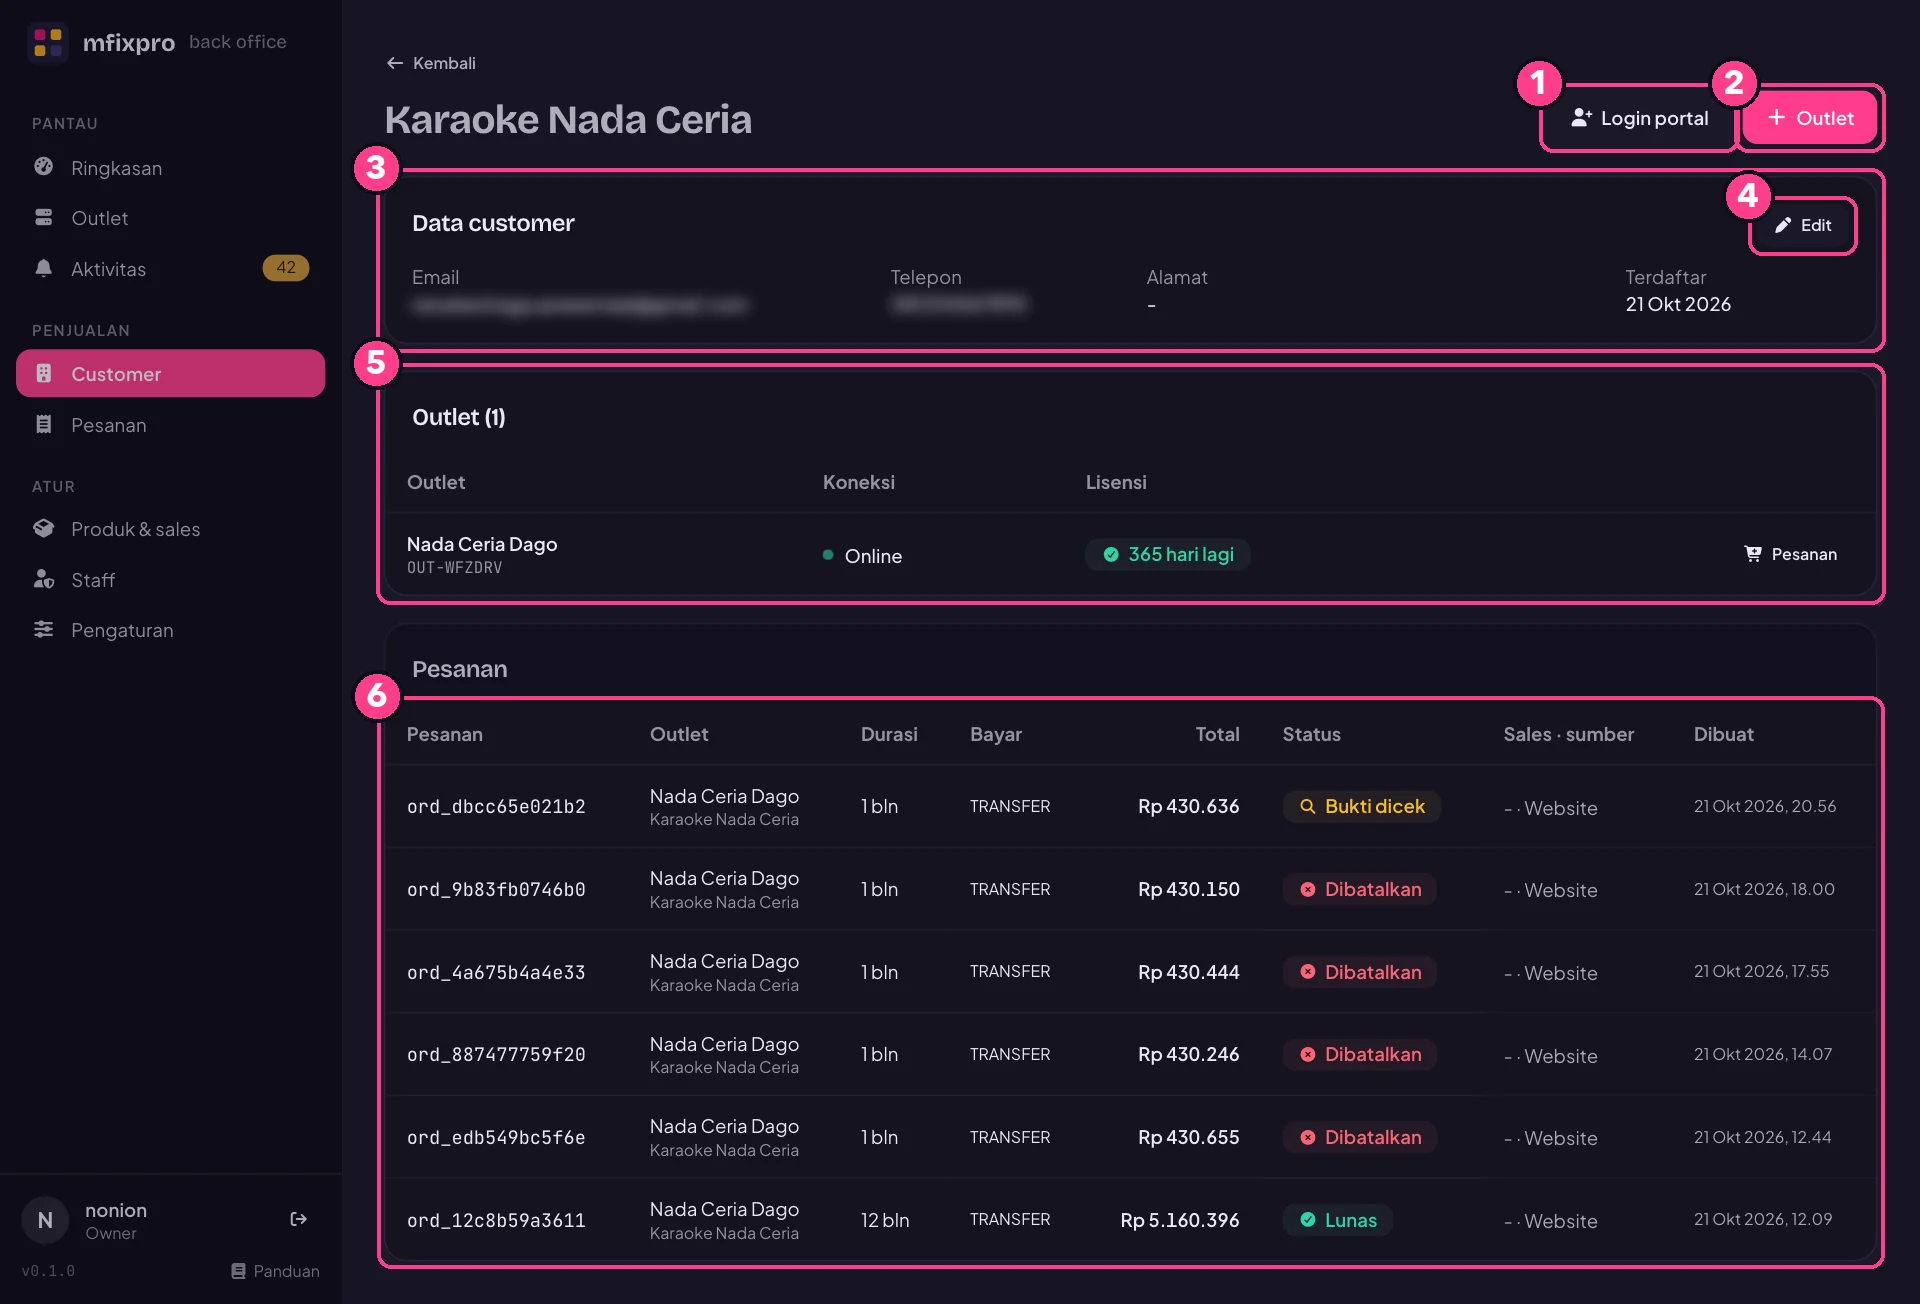Open order ord_9b83fb0746b0
Image resolution: width=1920 pixels, height=1304 pixels.
point(496,889)
